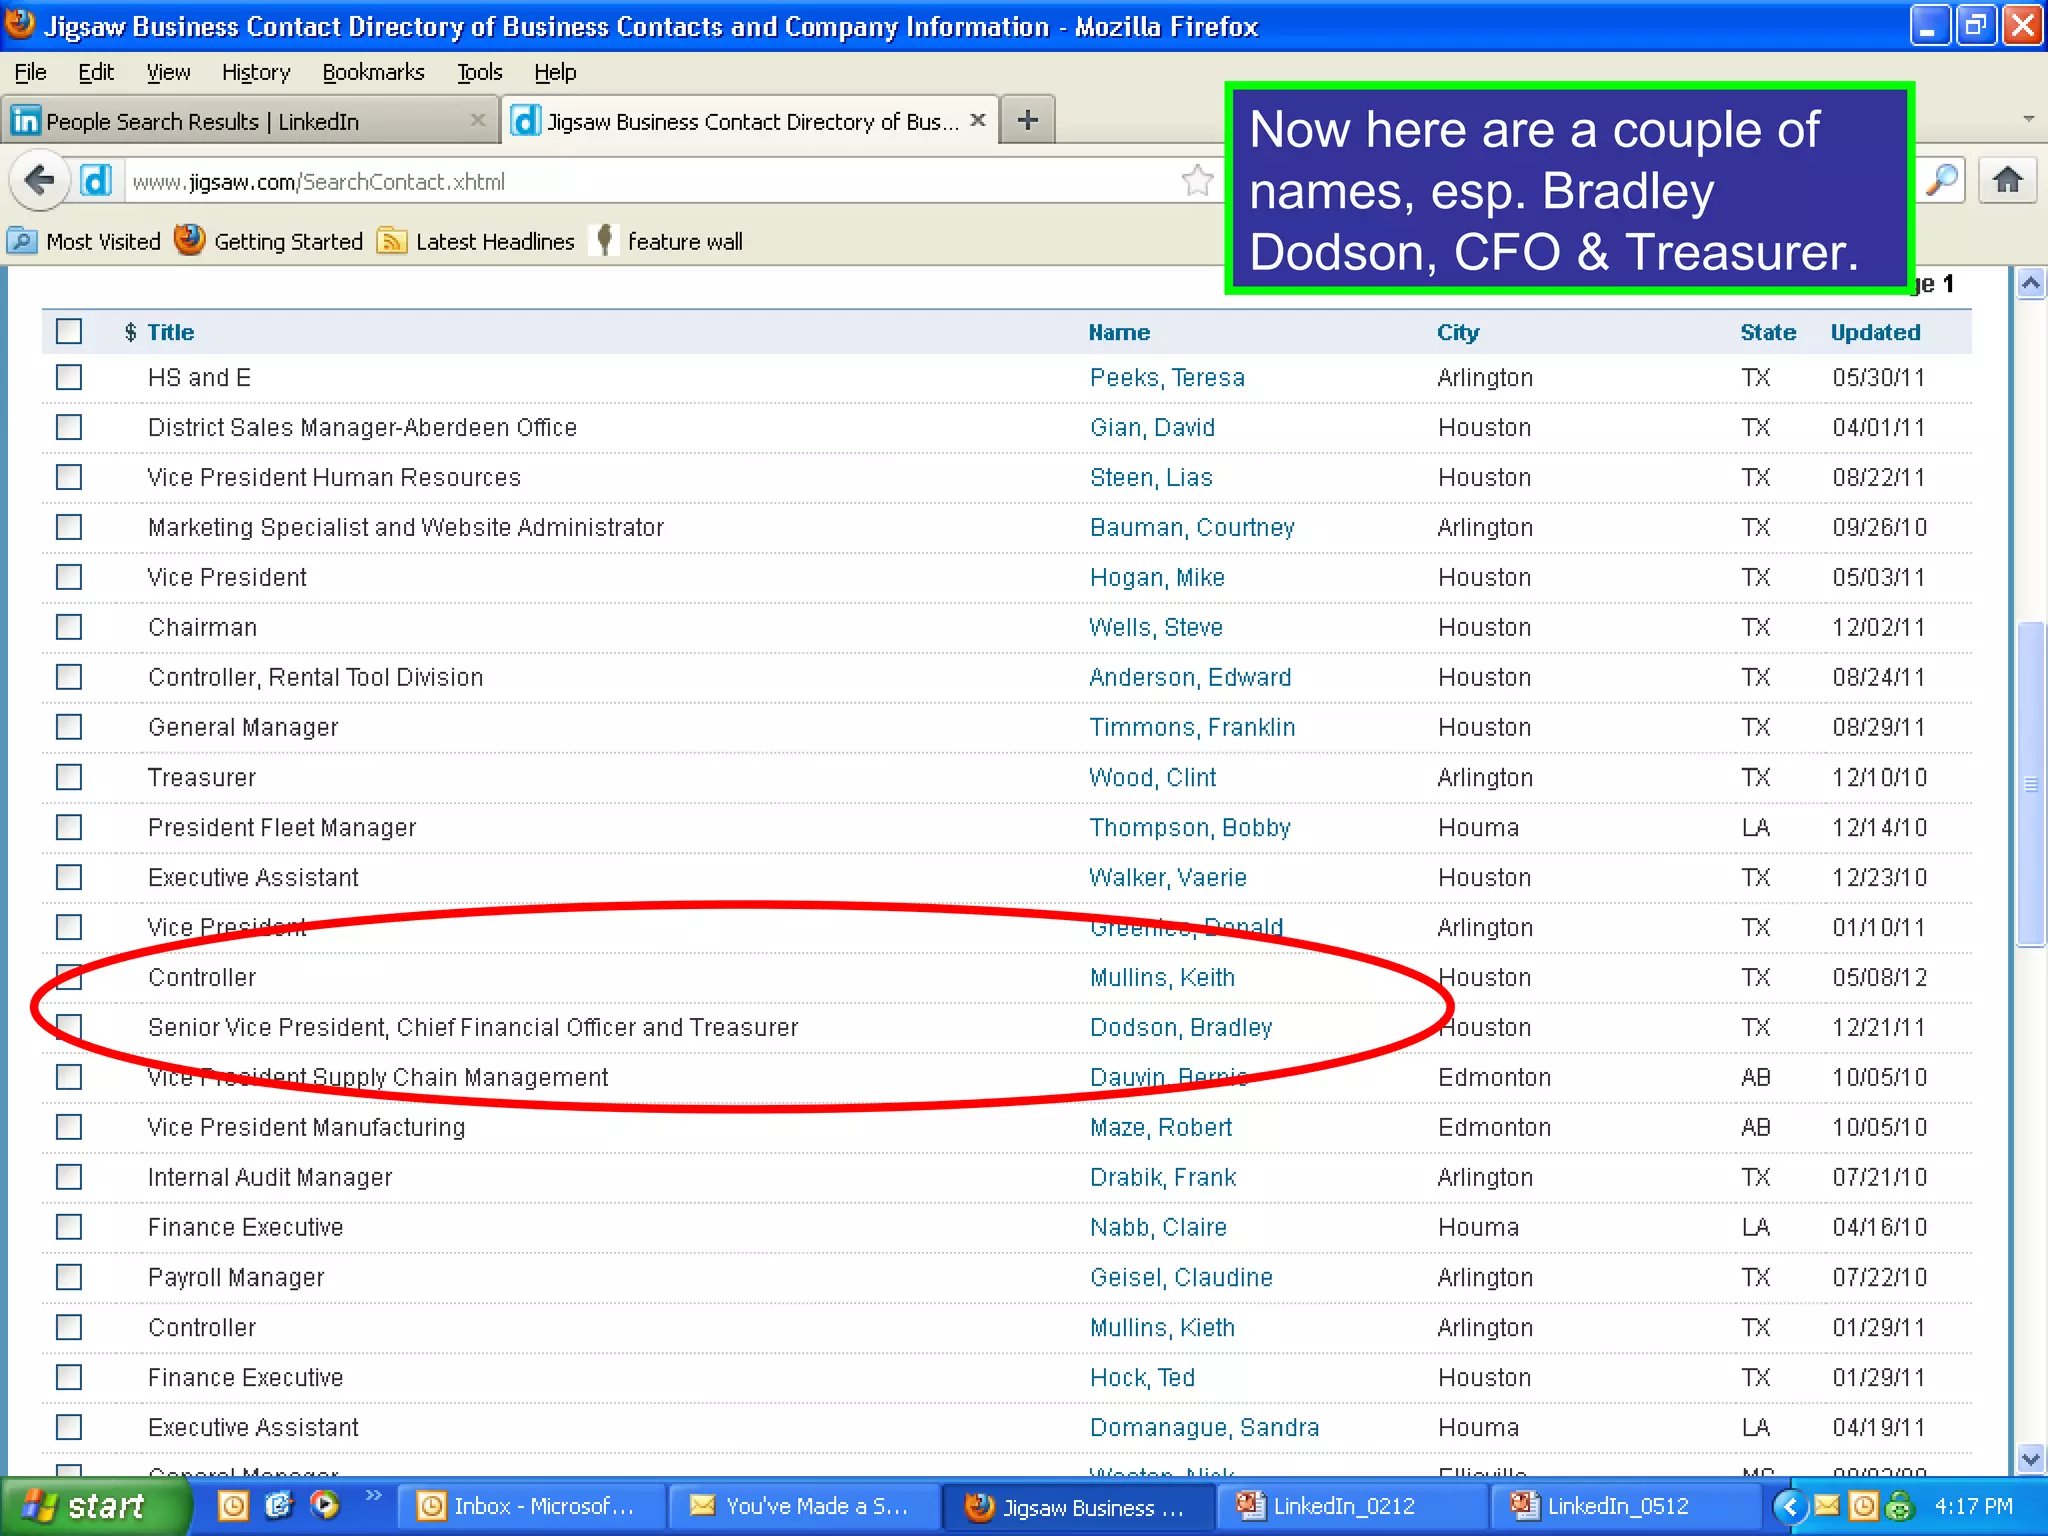Check the HS and E row checkbox
The image size is (2048, 1536).
click(x=69, y=377)
